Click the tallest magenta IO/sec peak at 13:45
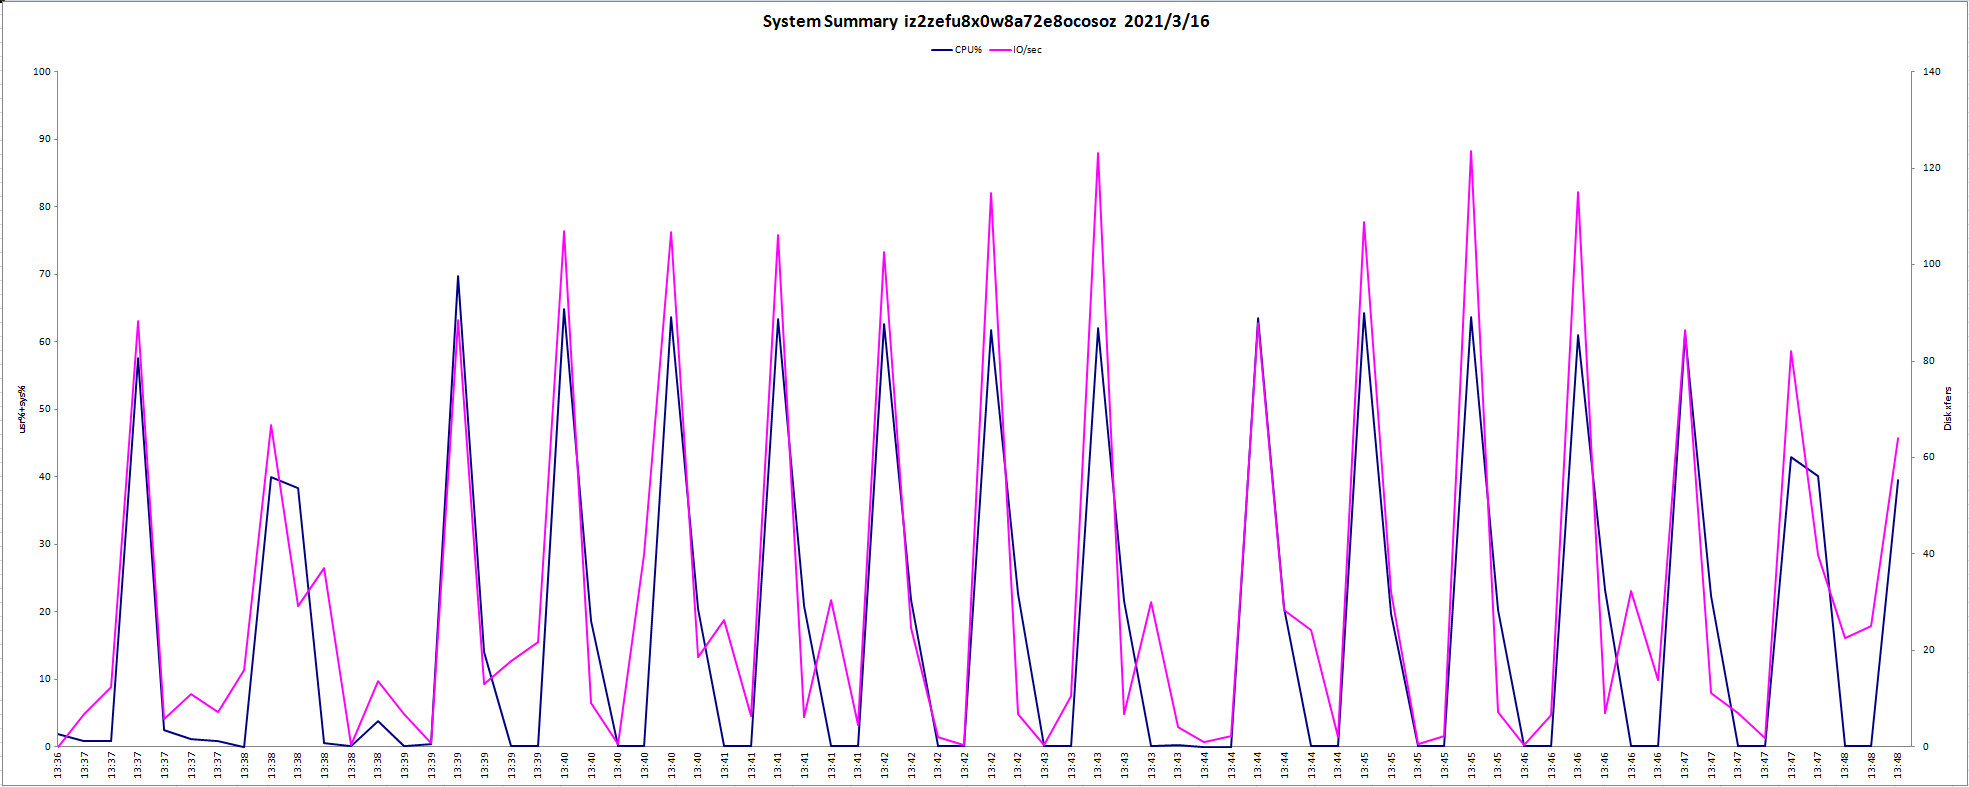The image size is (1969, 787). (x=1471, y=152)
